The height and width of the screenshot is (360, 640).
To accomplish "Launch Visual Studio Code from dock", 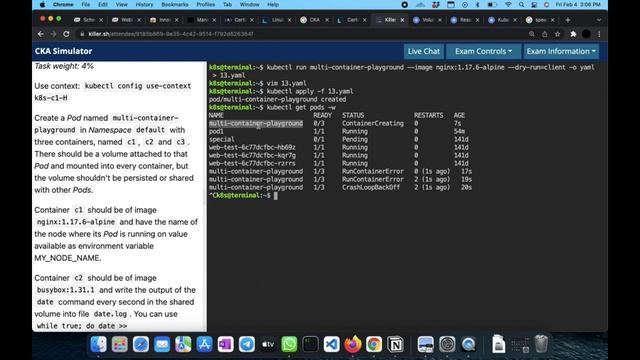I will 332,344.
